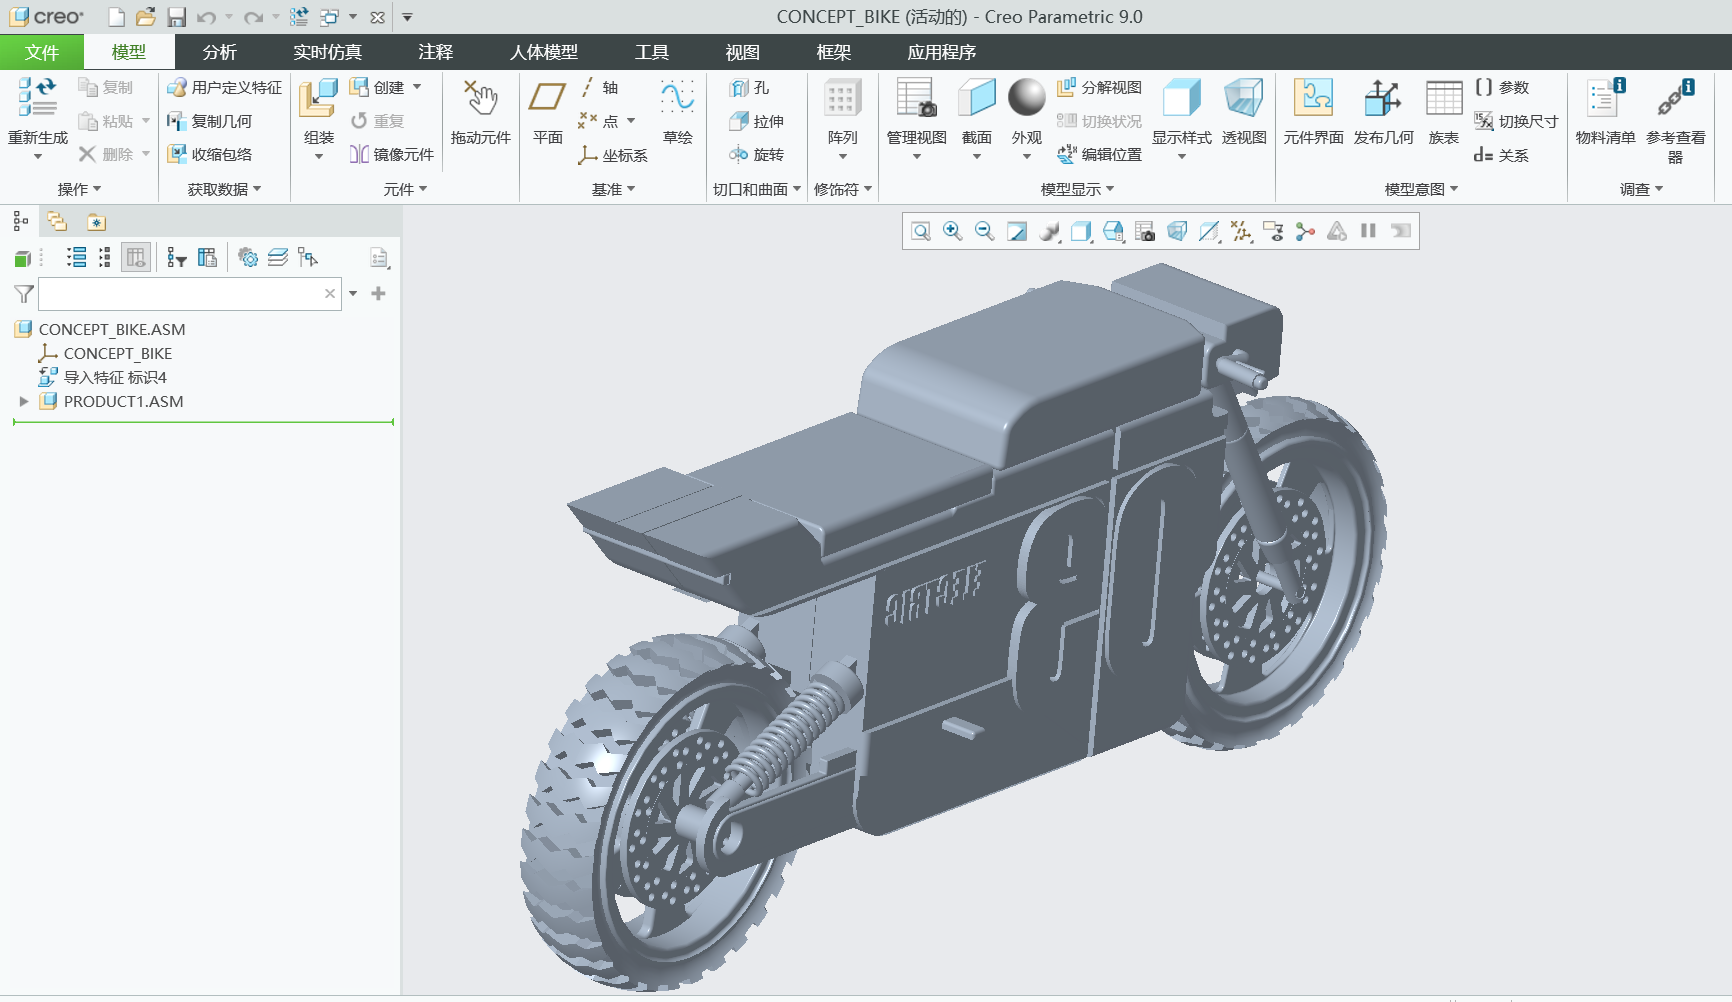The width and height of the screenshot is (1732, 1002).
Task: Open the 草绘 sketch tool
Action: pyautogui.click(x=677, y=112)
